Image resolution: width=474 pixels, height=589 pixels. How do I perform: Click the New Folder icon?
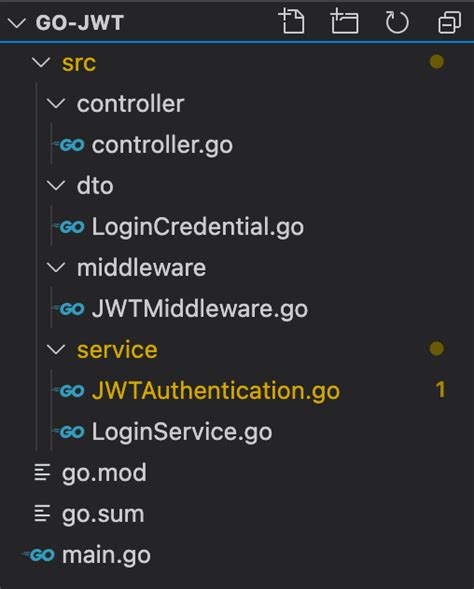tap(344, 21)
